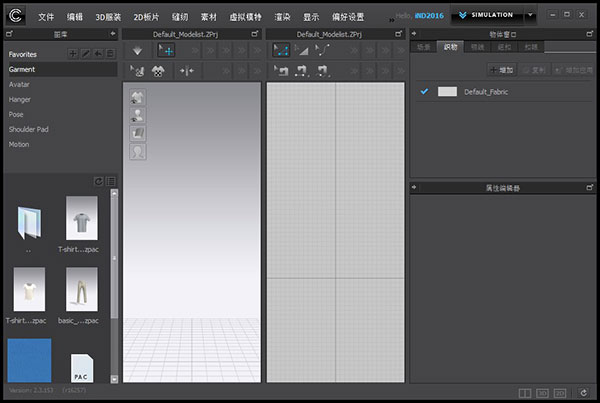
Task: Toggle show avatar visibility button in 3D view
Action: pos(137,115)
